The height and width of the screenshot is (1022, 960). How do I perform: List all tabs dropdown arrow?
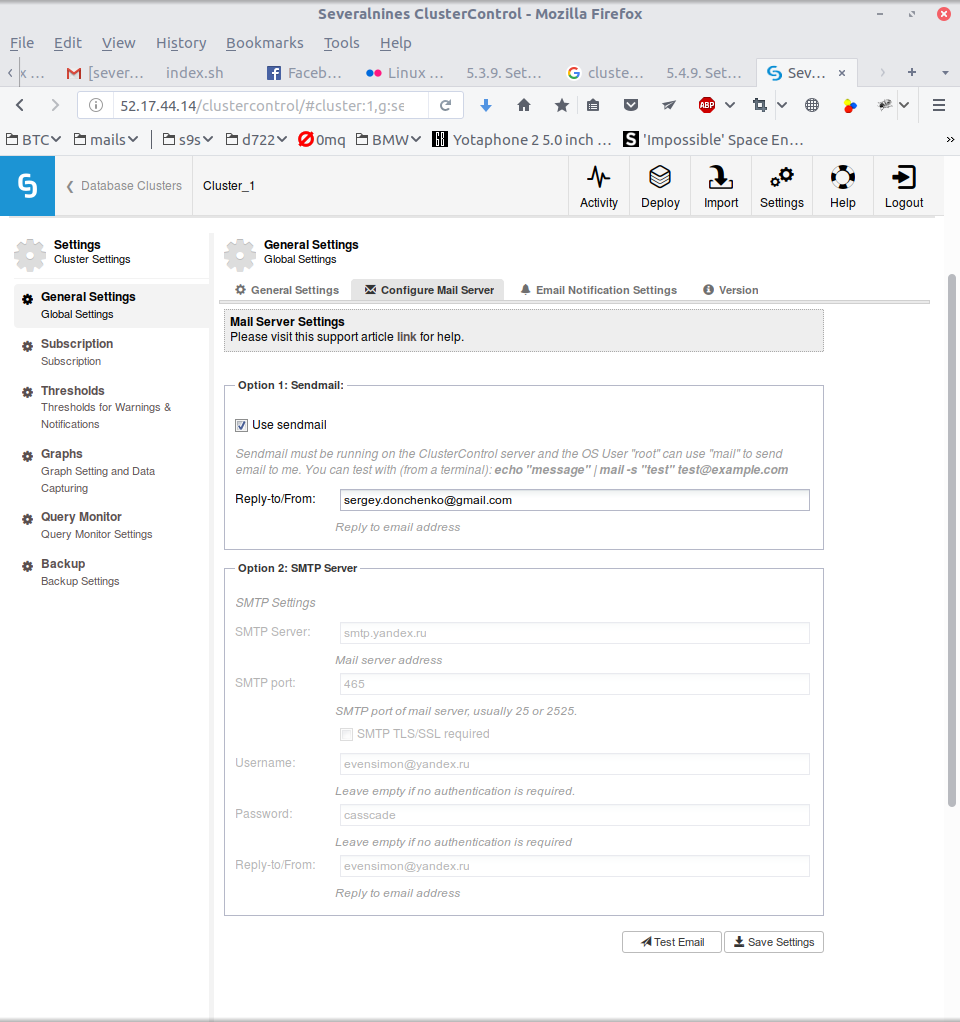[x=945, y=72]
